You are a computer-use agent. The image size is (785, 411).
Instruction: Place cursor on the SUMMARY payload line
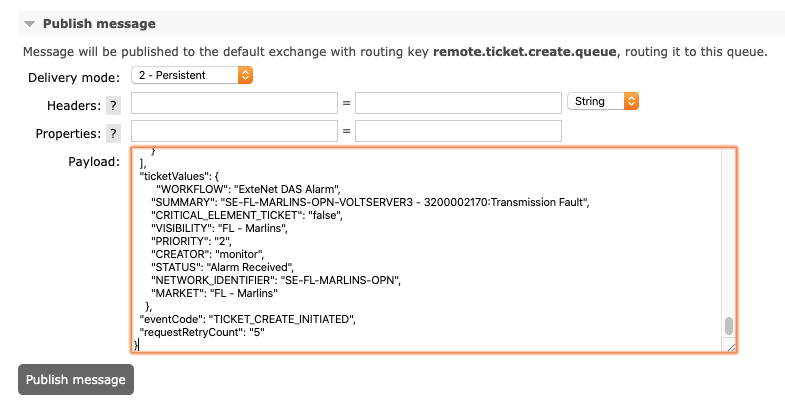pyautogui.click(x=370, y=202)
